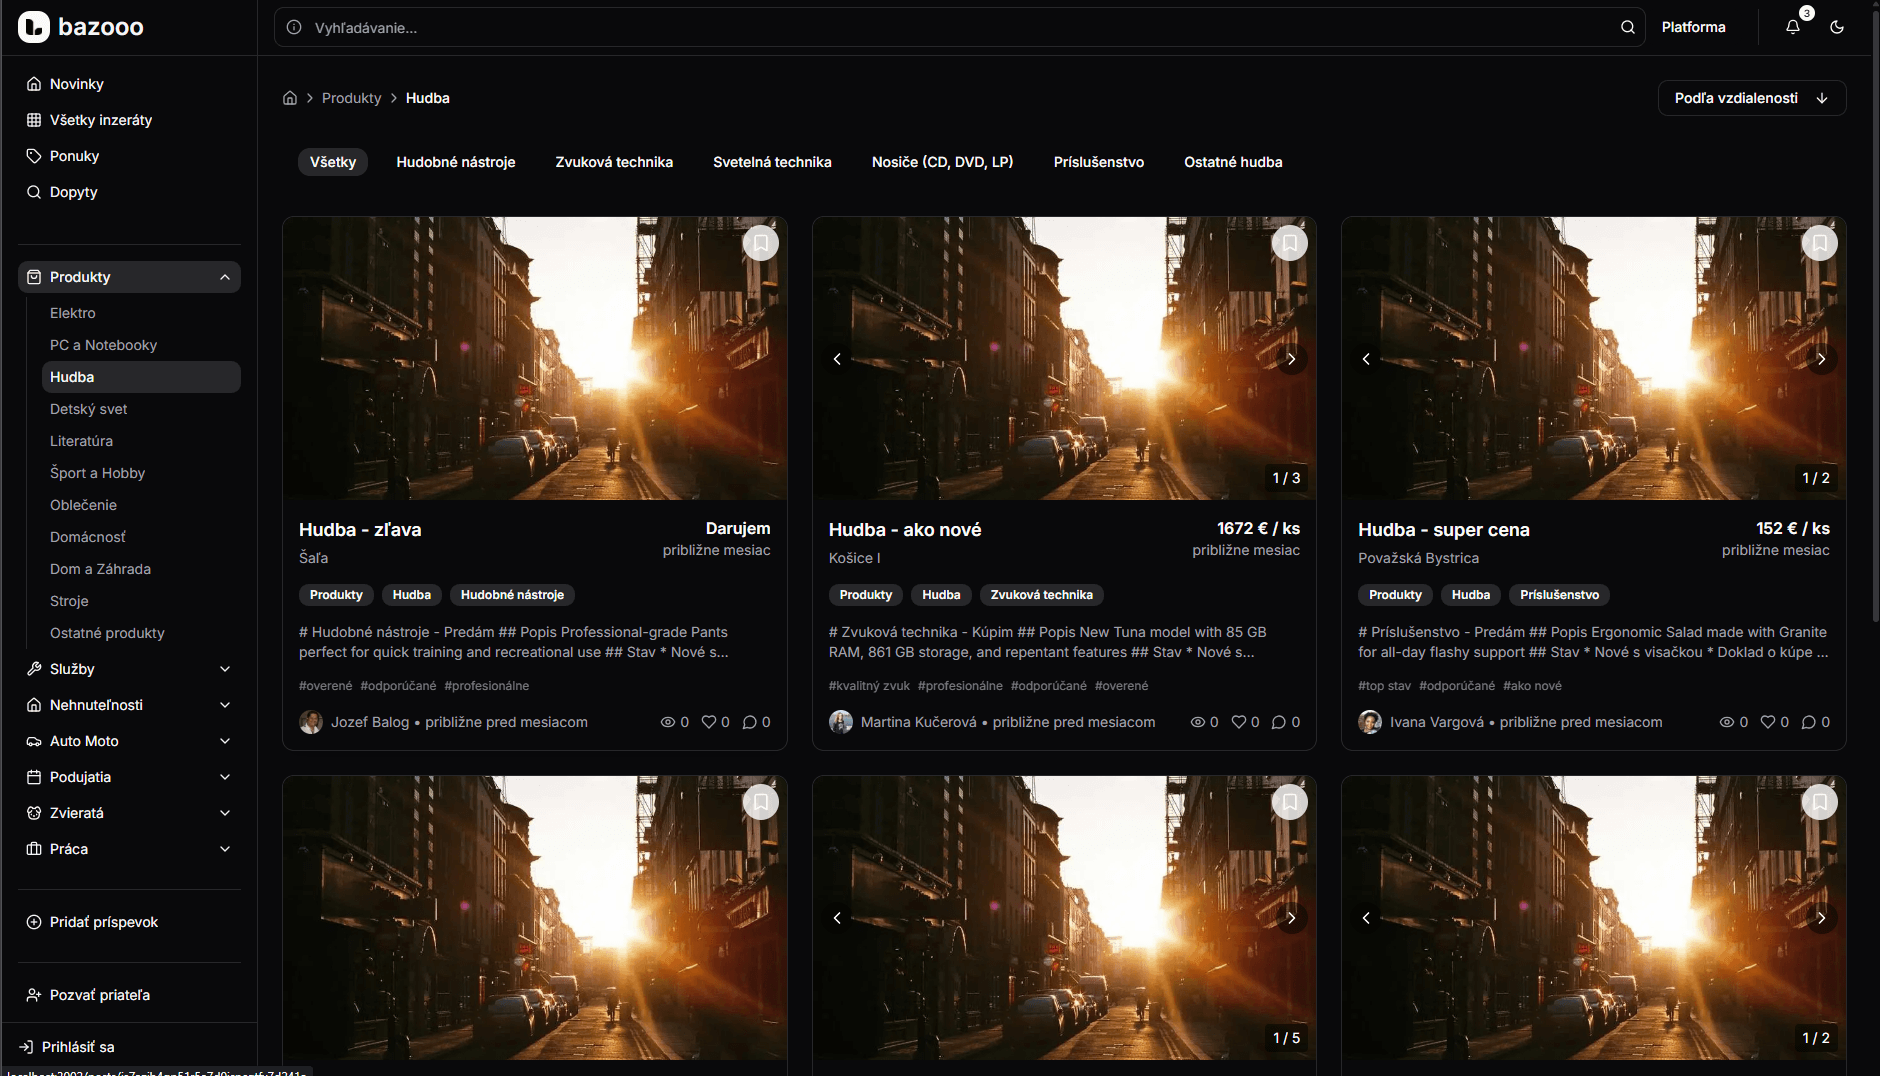Show previous image on Hudba - ako nové card
The height and width of the screenshot is (1076, 1880).
point(837,359)
